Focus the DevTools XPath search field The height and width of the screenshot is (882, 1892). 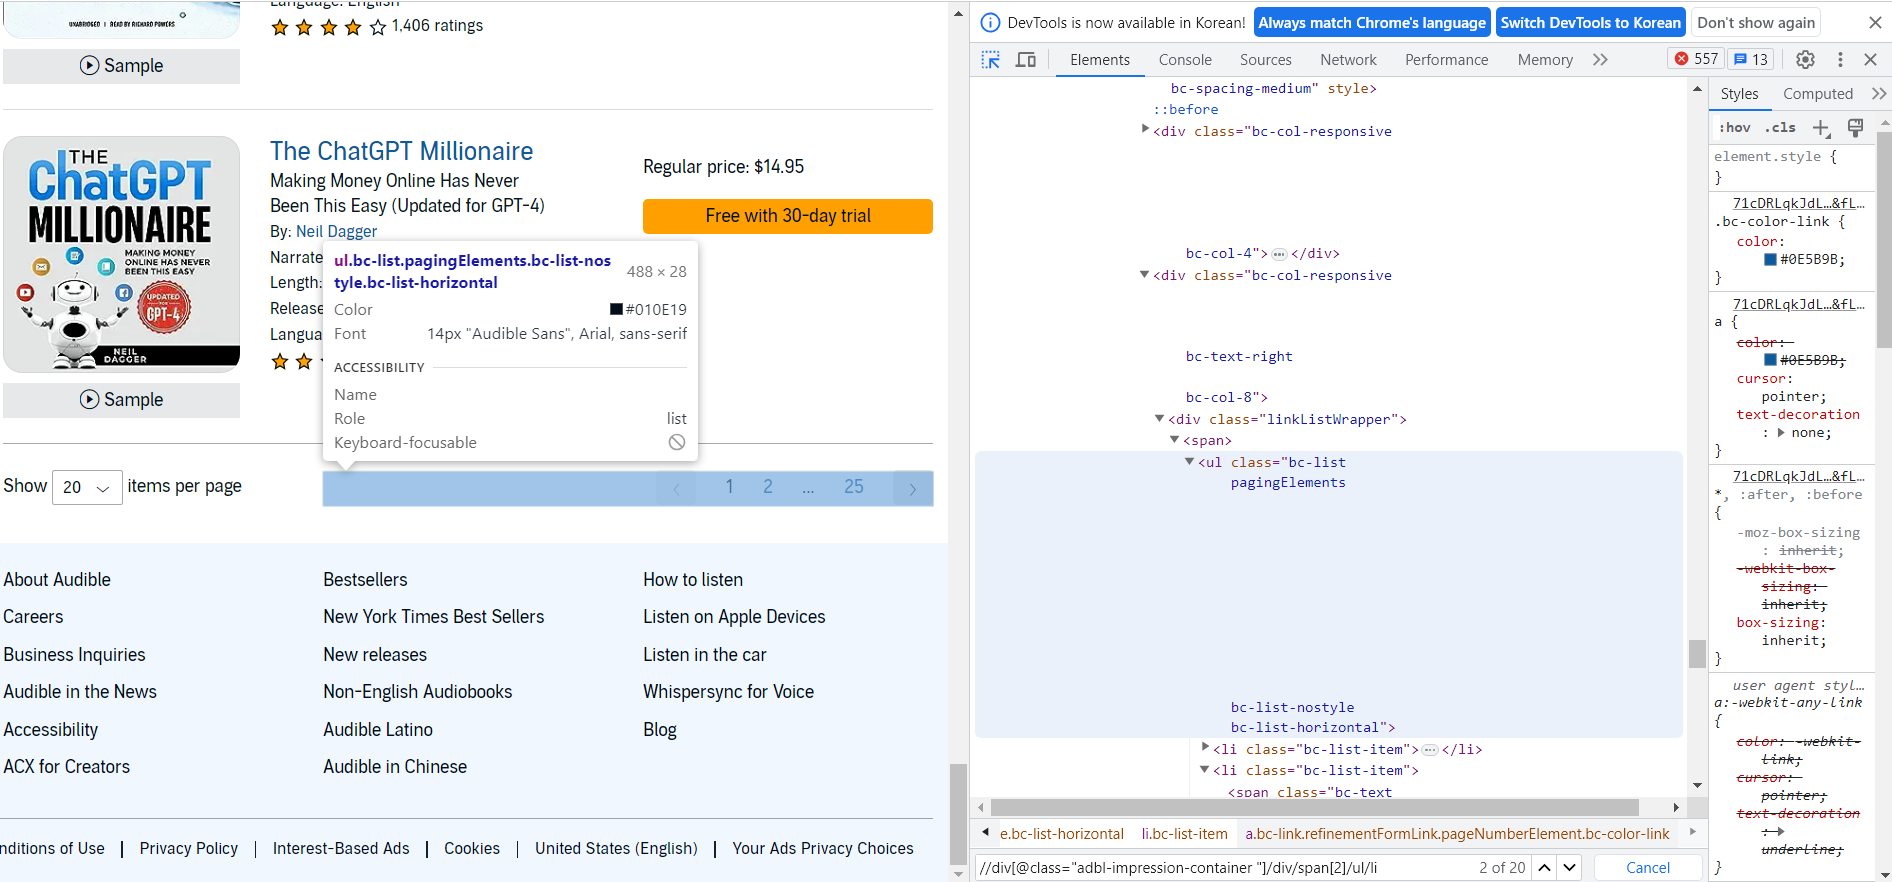pos(1225,868)
